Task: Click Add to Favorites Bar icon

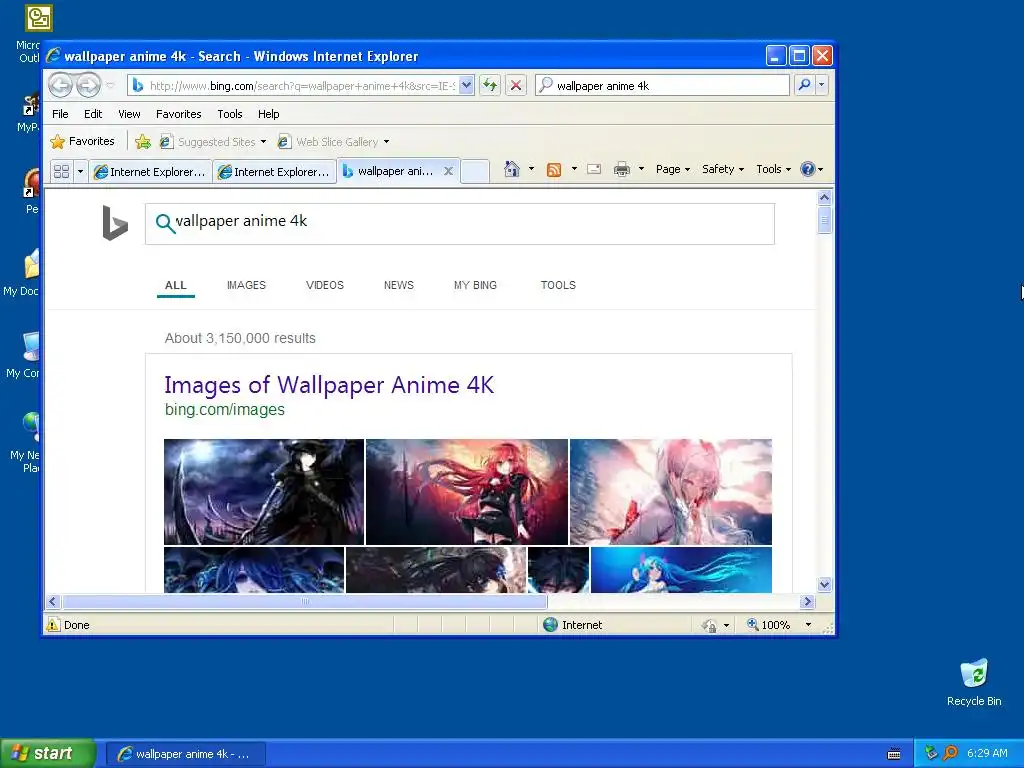Action: click(143, 142)
